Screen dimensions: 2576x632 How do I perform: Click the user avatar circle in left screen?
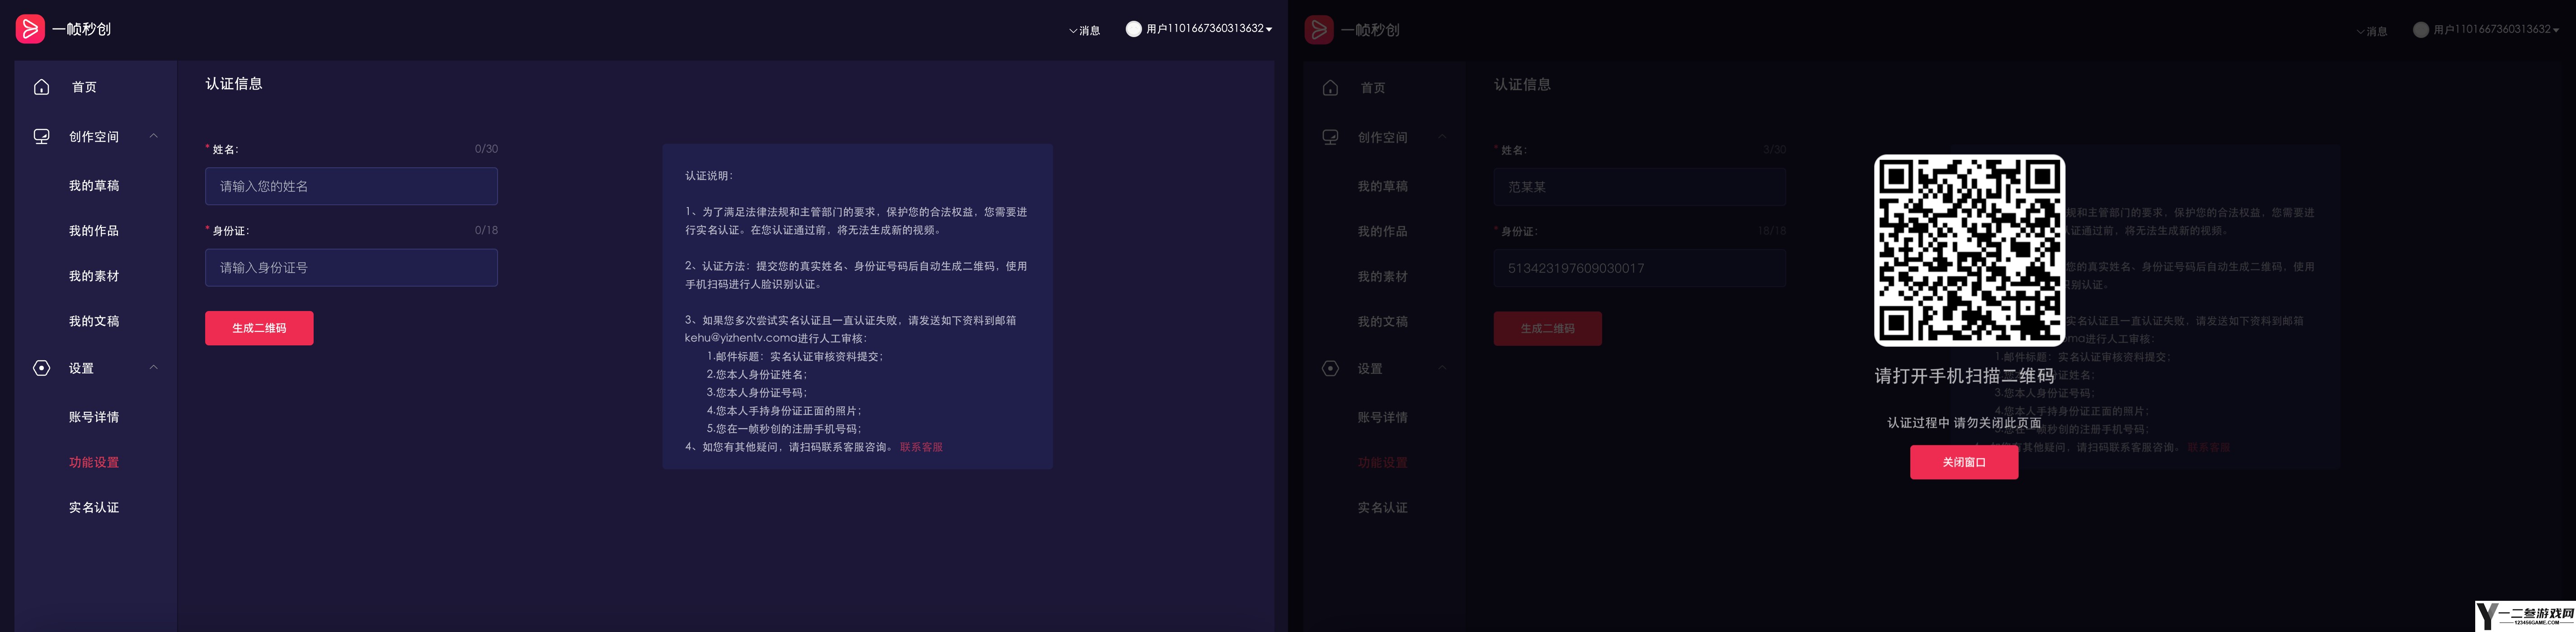[1133, 29]
